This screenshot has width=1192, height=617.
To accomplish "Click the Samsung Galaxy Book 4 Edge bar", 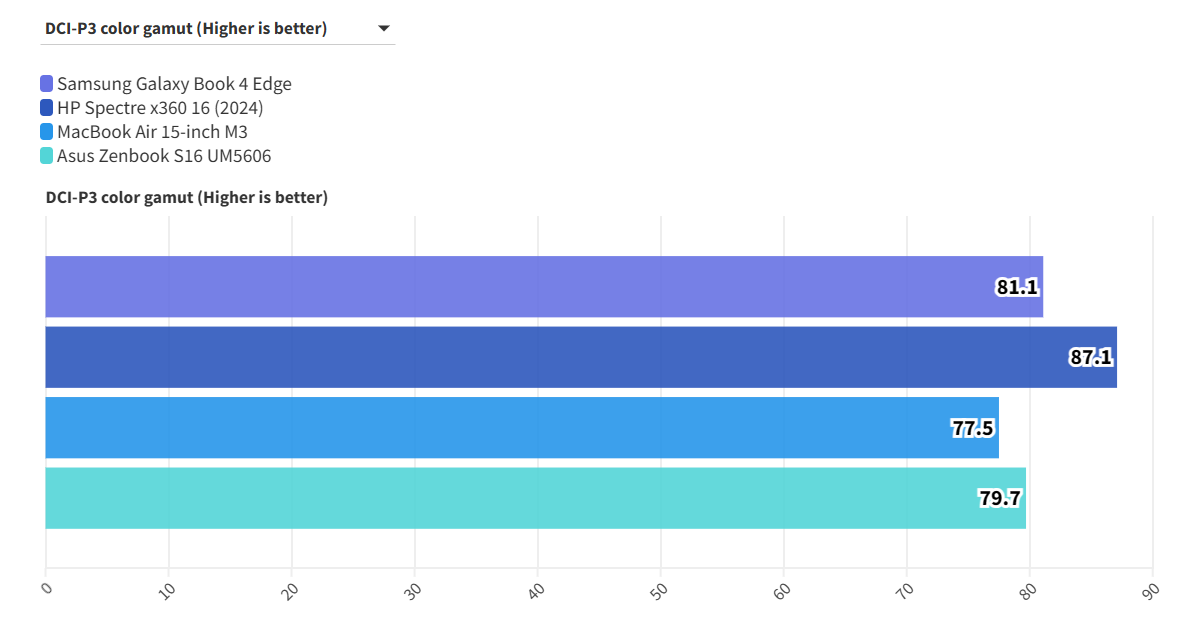I will pos(500,287).
